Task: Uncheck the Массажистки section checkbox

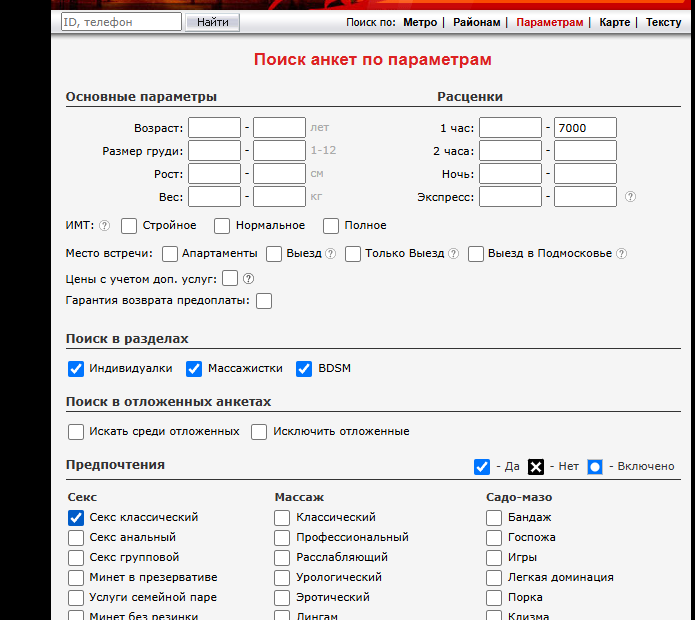Action: tap(194, 369)
